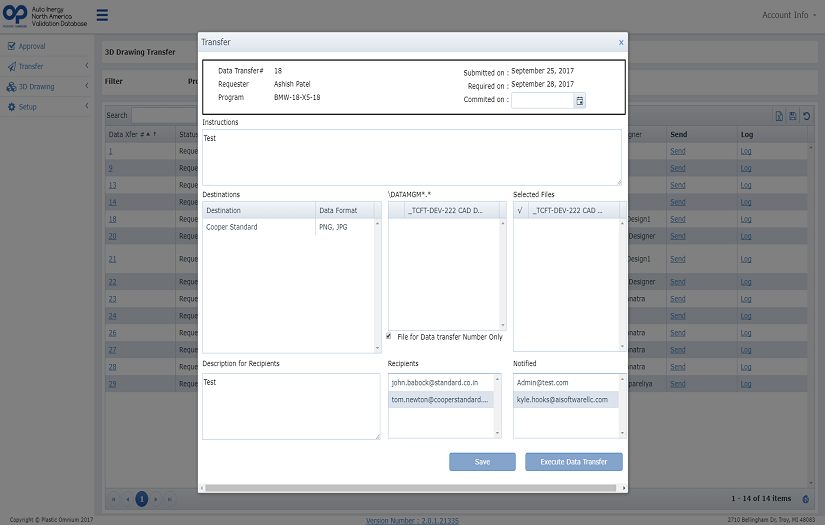Open Approval in the sidebar
The height and width of the screenshot is (525, 825).
tap(32, 46)
